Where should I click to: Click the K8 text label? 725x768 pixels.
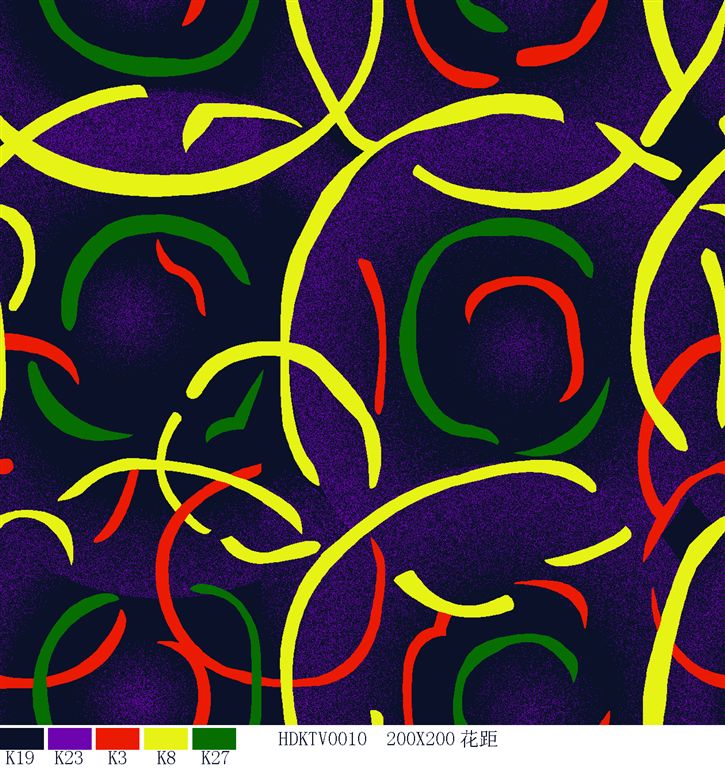tap(166, 758)
